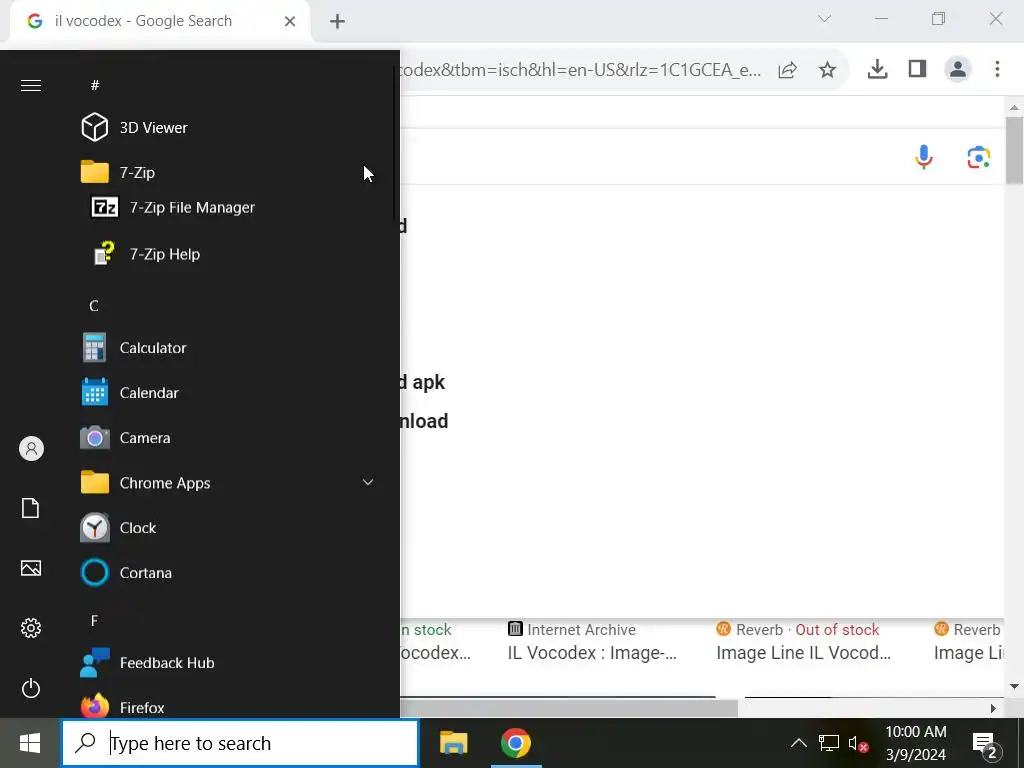Image resolution: width=1024 pixels, height=768 pixels.
Task: Start Google voice search microphone
Action: [923, 157]
